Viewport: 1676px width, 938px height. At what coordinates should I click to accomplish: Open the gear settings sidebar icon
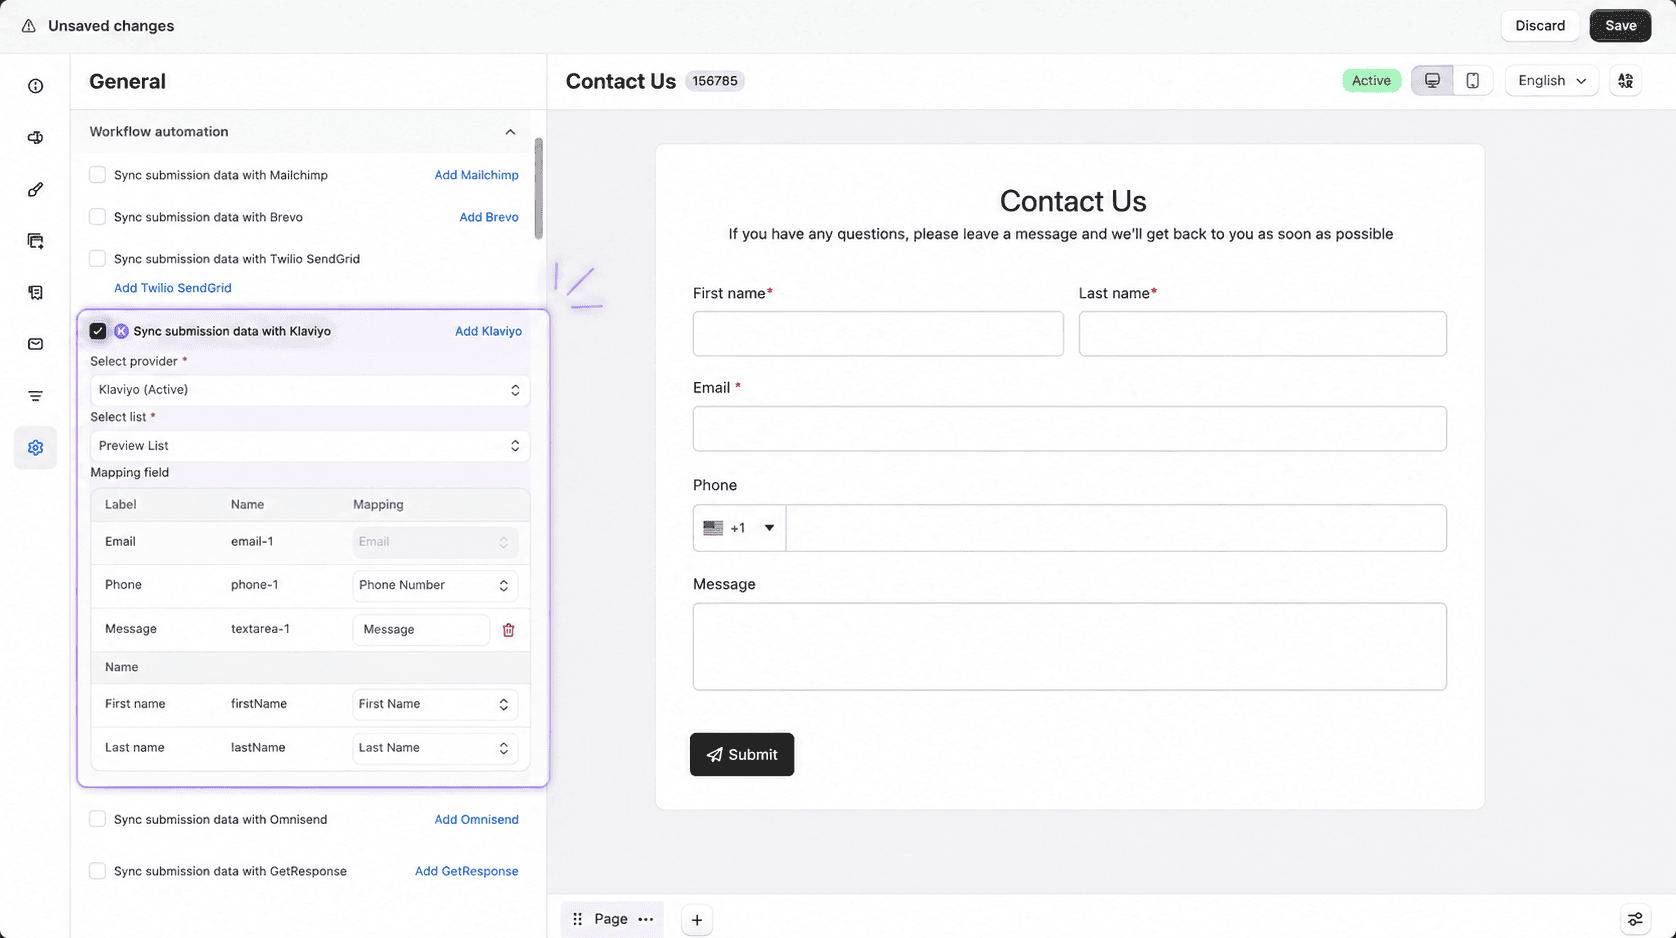(x=36, y=448)
